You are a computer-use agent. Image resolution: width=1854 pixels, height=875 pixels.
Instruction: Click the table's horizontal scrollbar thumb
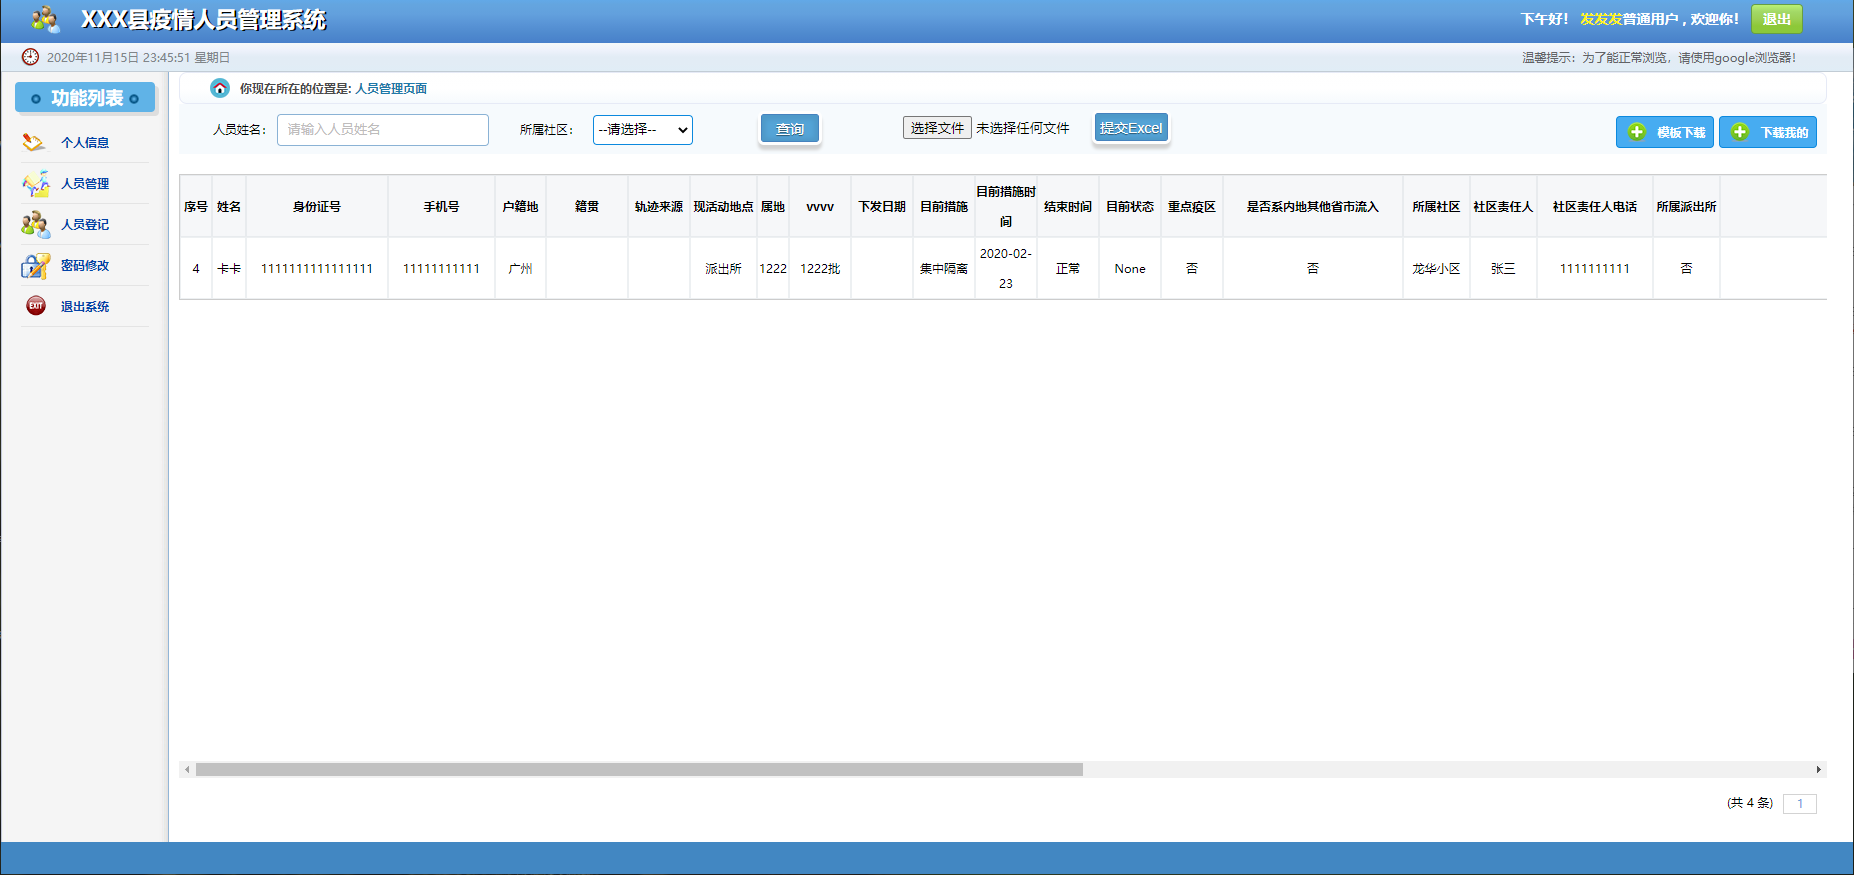(639, 770)
